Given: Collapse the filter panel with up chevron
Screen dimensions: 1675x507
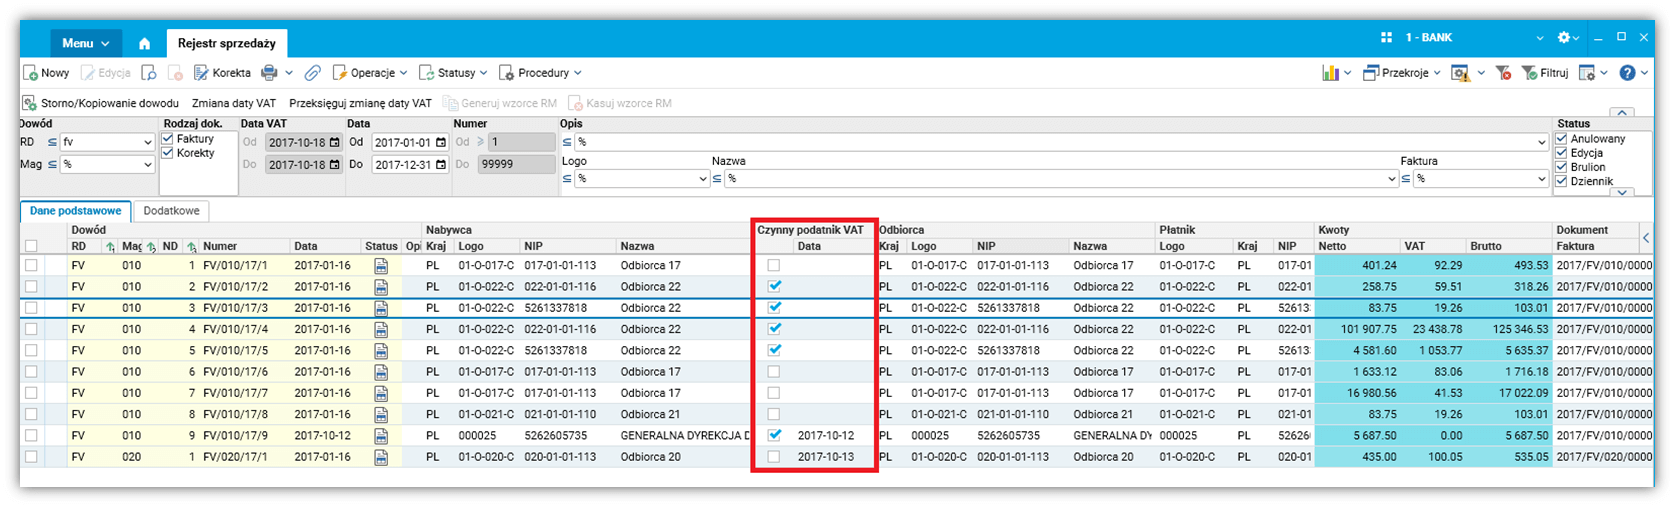Looking at the screenshot, I should [1622, 113].
